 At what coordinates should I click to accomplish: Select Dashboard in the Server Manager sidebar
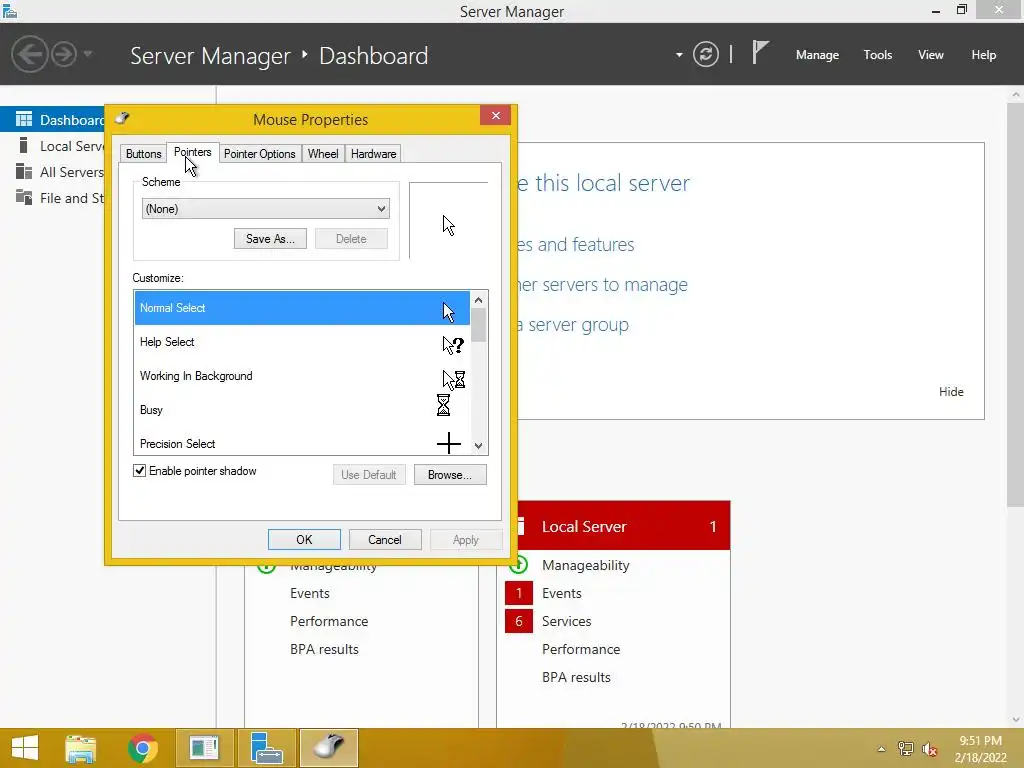point(53,120)
